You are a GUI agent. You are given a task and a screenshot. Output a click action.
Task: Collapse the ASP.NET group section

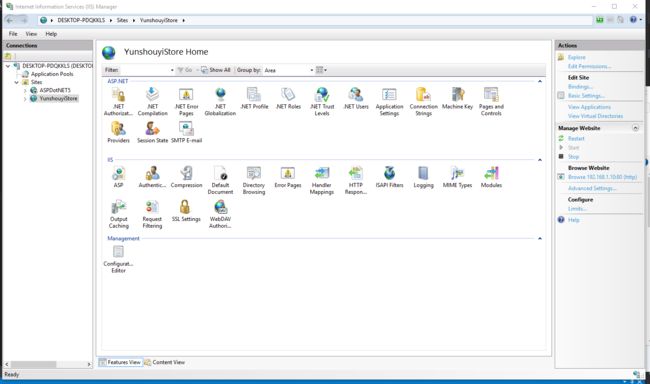(x=540, y=81)
